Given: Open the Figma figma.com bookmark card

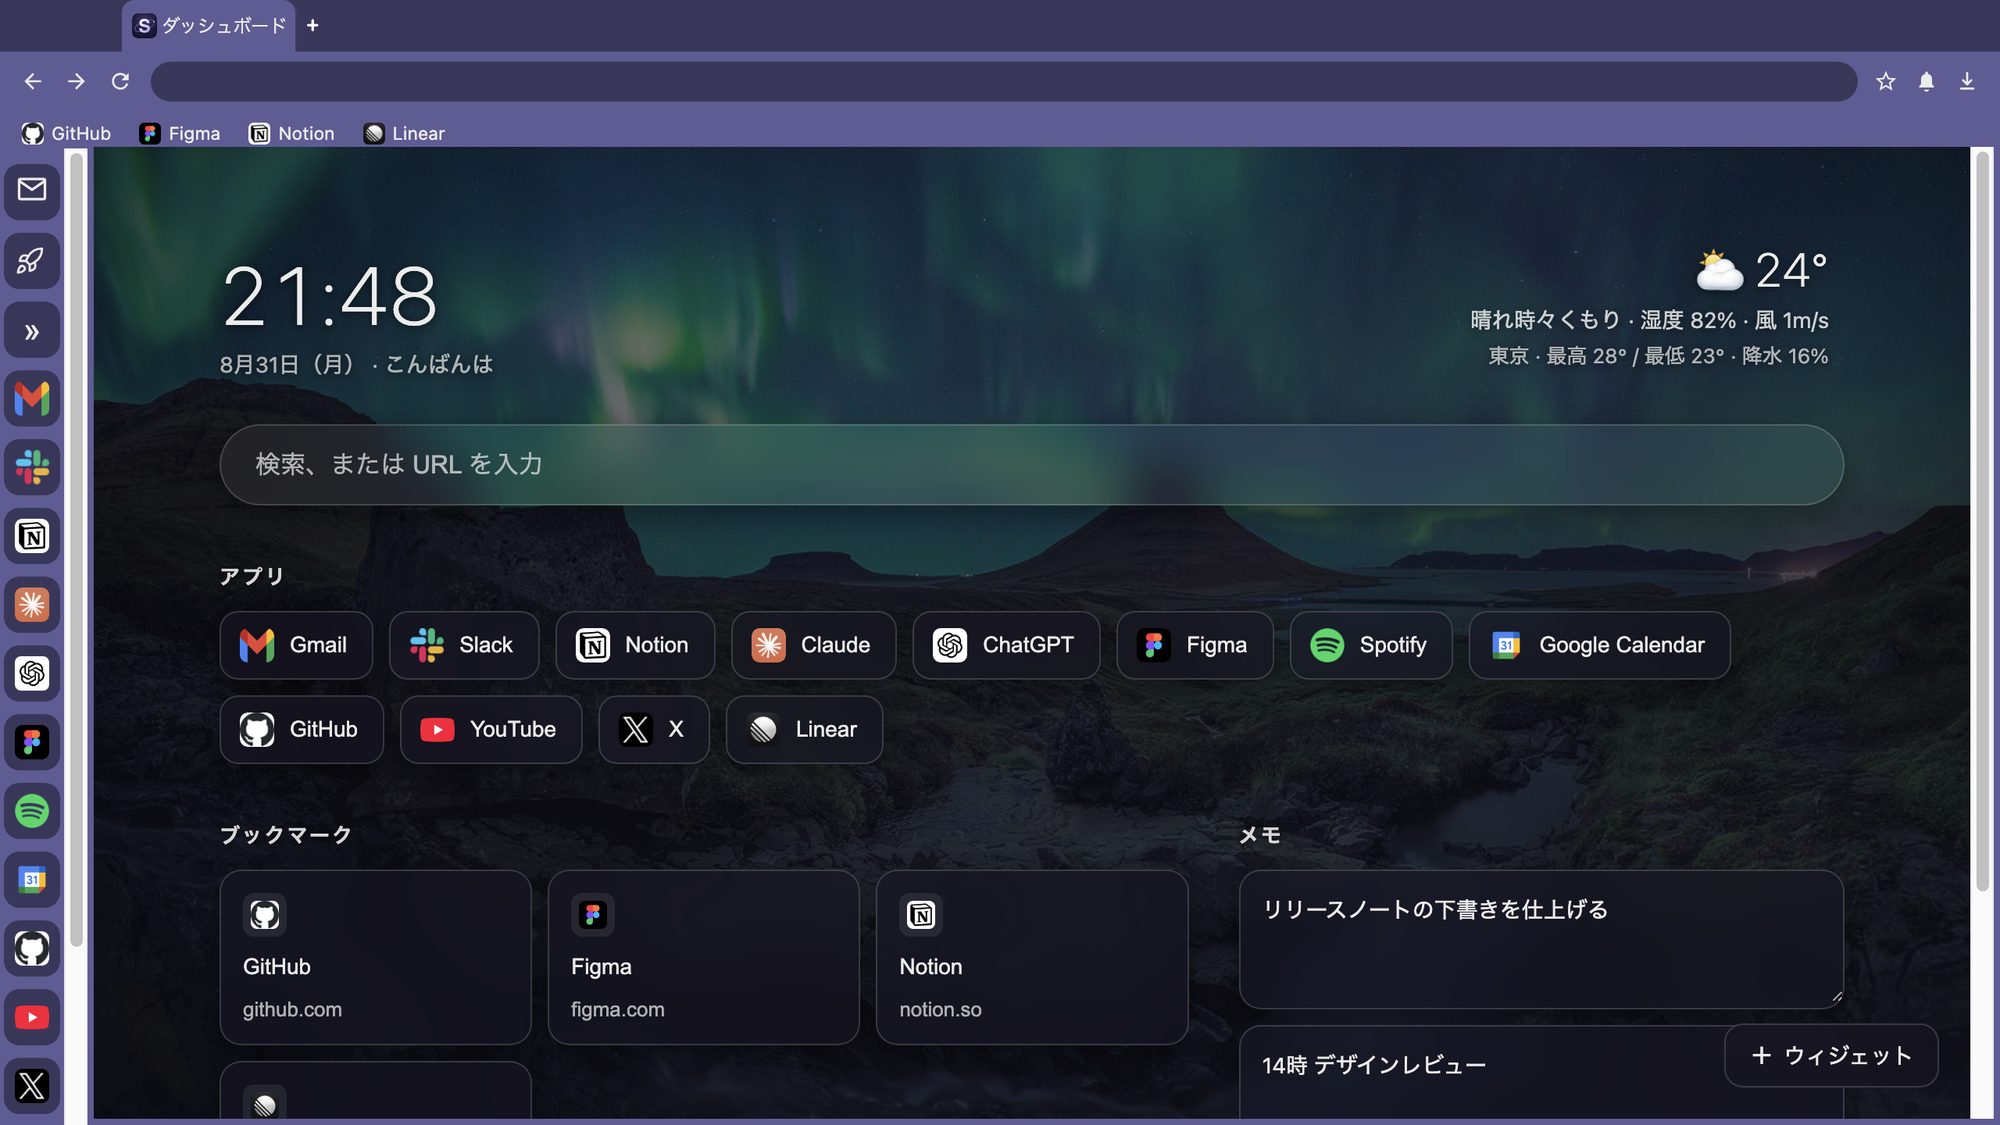Looking at the screenshot, I should pos(704,958).
